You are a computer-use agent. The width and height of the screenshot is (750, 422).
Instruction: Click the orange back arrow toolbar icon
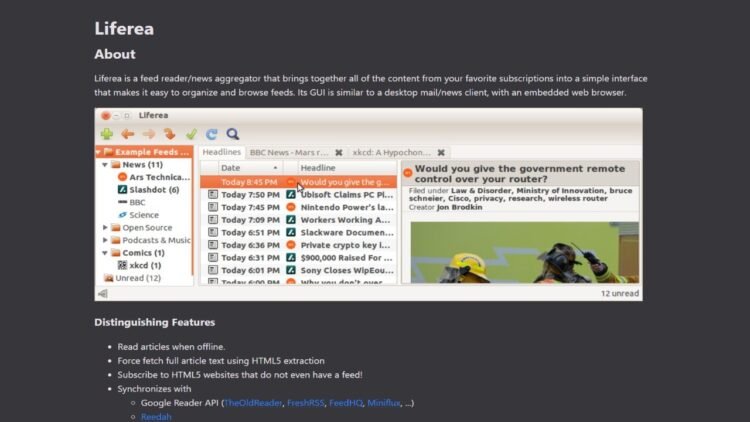coord(128,134)
